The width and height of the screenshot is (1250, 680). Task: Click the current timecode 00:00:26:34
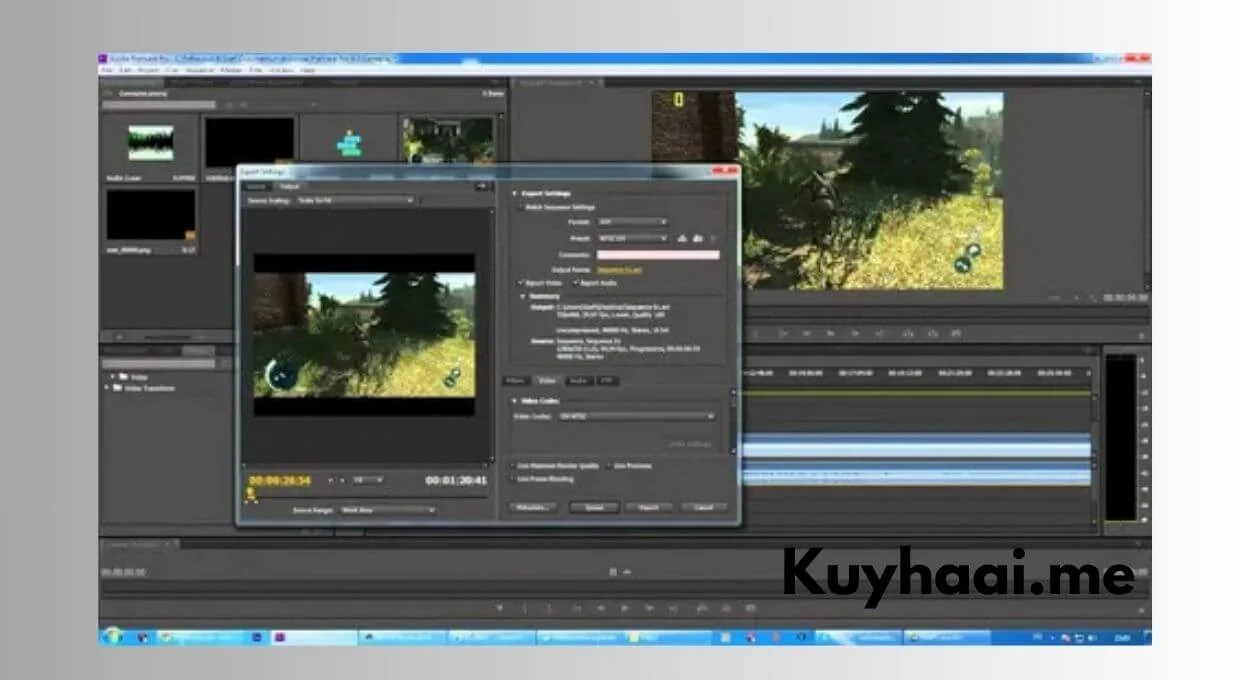click(x=280, y=481)
